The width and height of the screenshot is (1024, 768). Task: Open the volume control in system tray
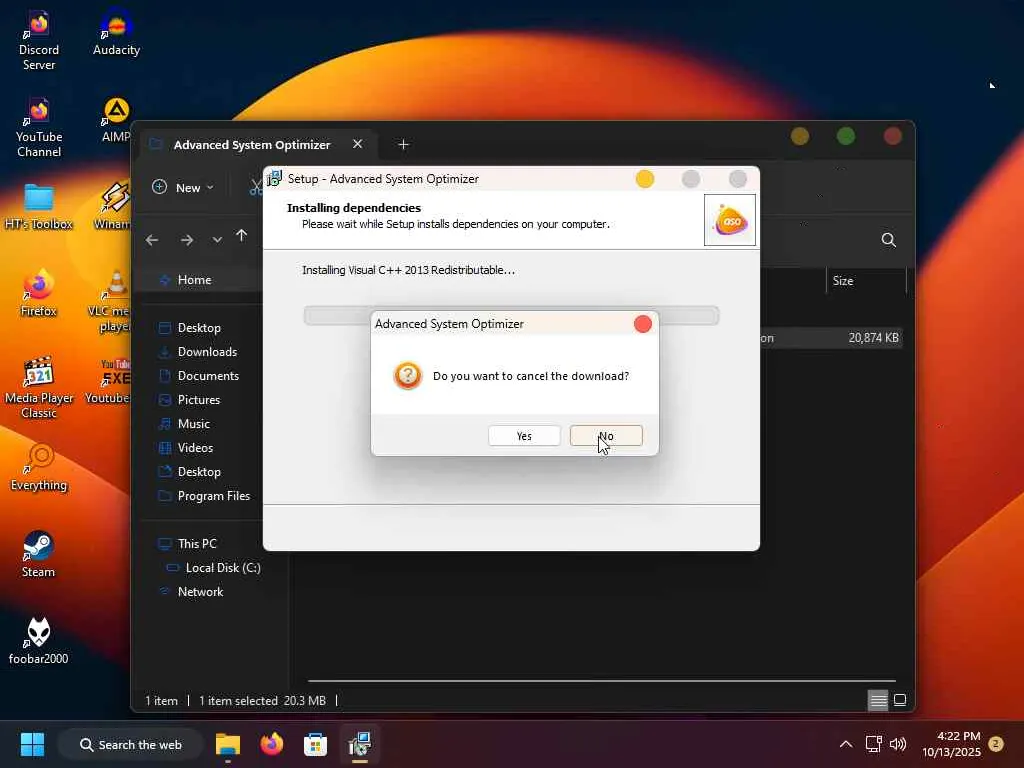[898, 744]
